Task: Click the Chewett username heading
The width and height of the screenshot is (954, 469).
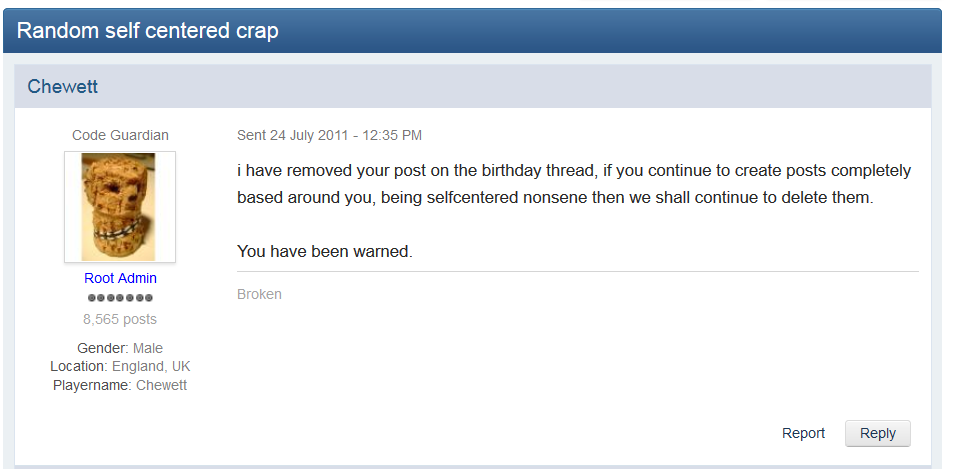Action: point(63,86)
